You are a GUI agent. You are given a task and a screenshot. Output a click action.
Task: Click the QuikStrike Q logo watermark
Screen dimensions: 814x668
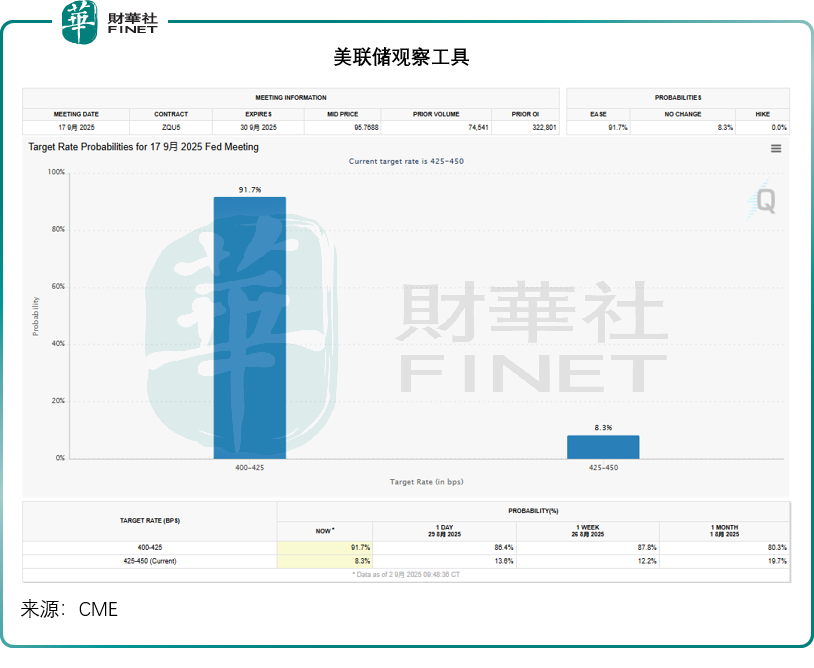click(x=764, y=200)
